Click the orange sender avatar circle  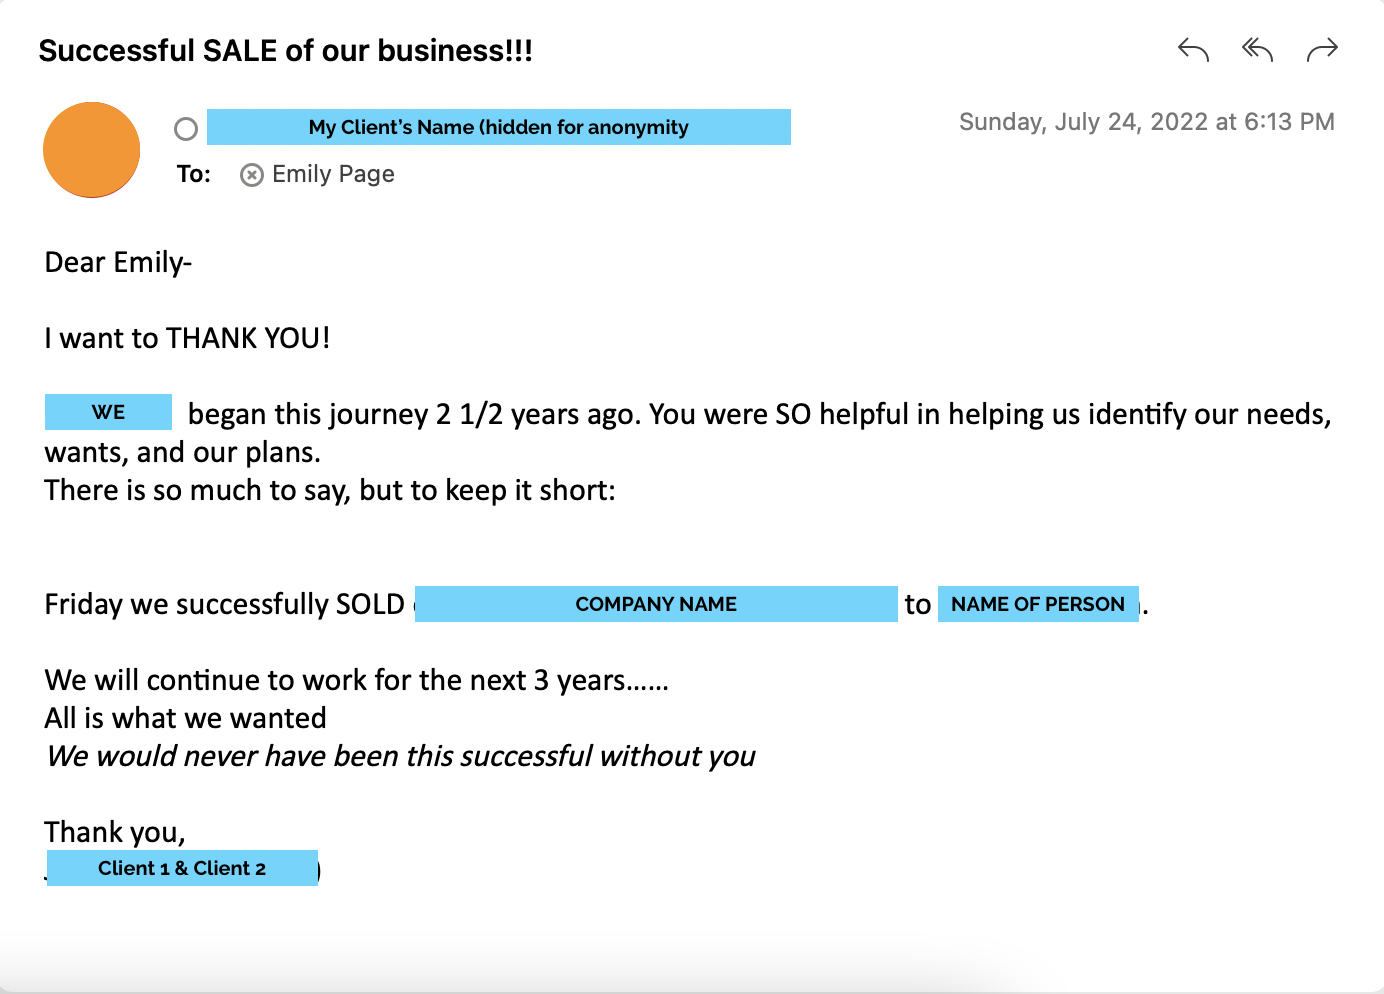tap(92, 150)
